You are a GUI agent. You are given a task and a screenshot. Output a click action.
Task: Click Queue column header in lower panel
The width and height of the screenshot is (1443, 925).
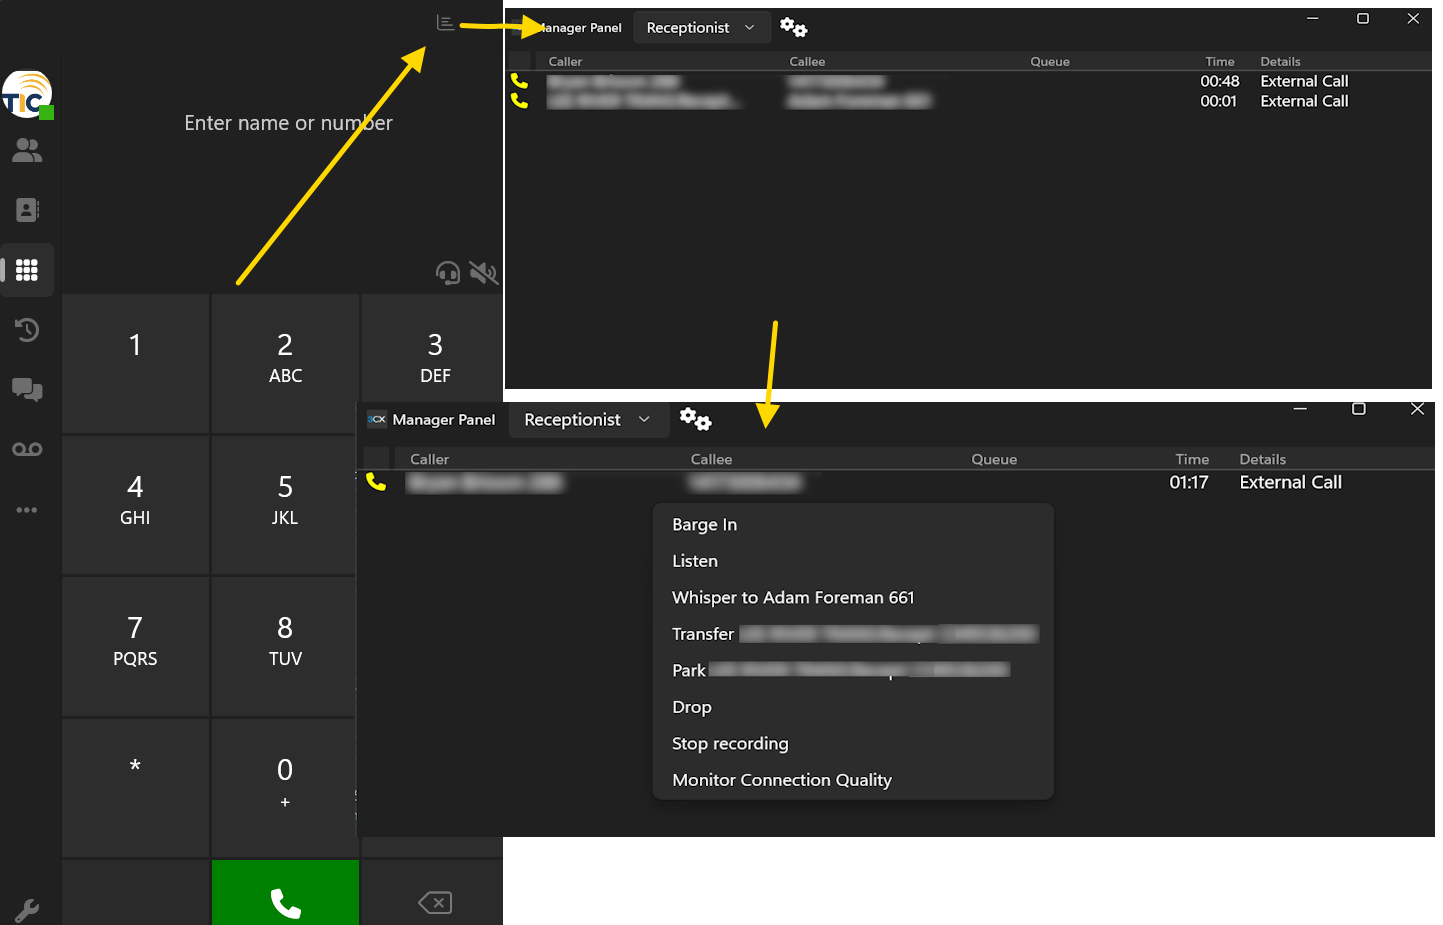(x=994, y=459)
